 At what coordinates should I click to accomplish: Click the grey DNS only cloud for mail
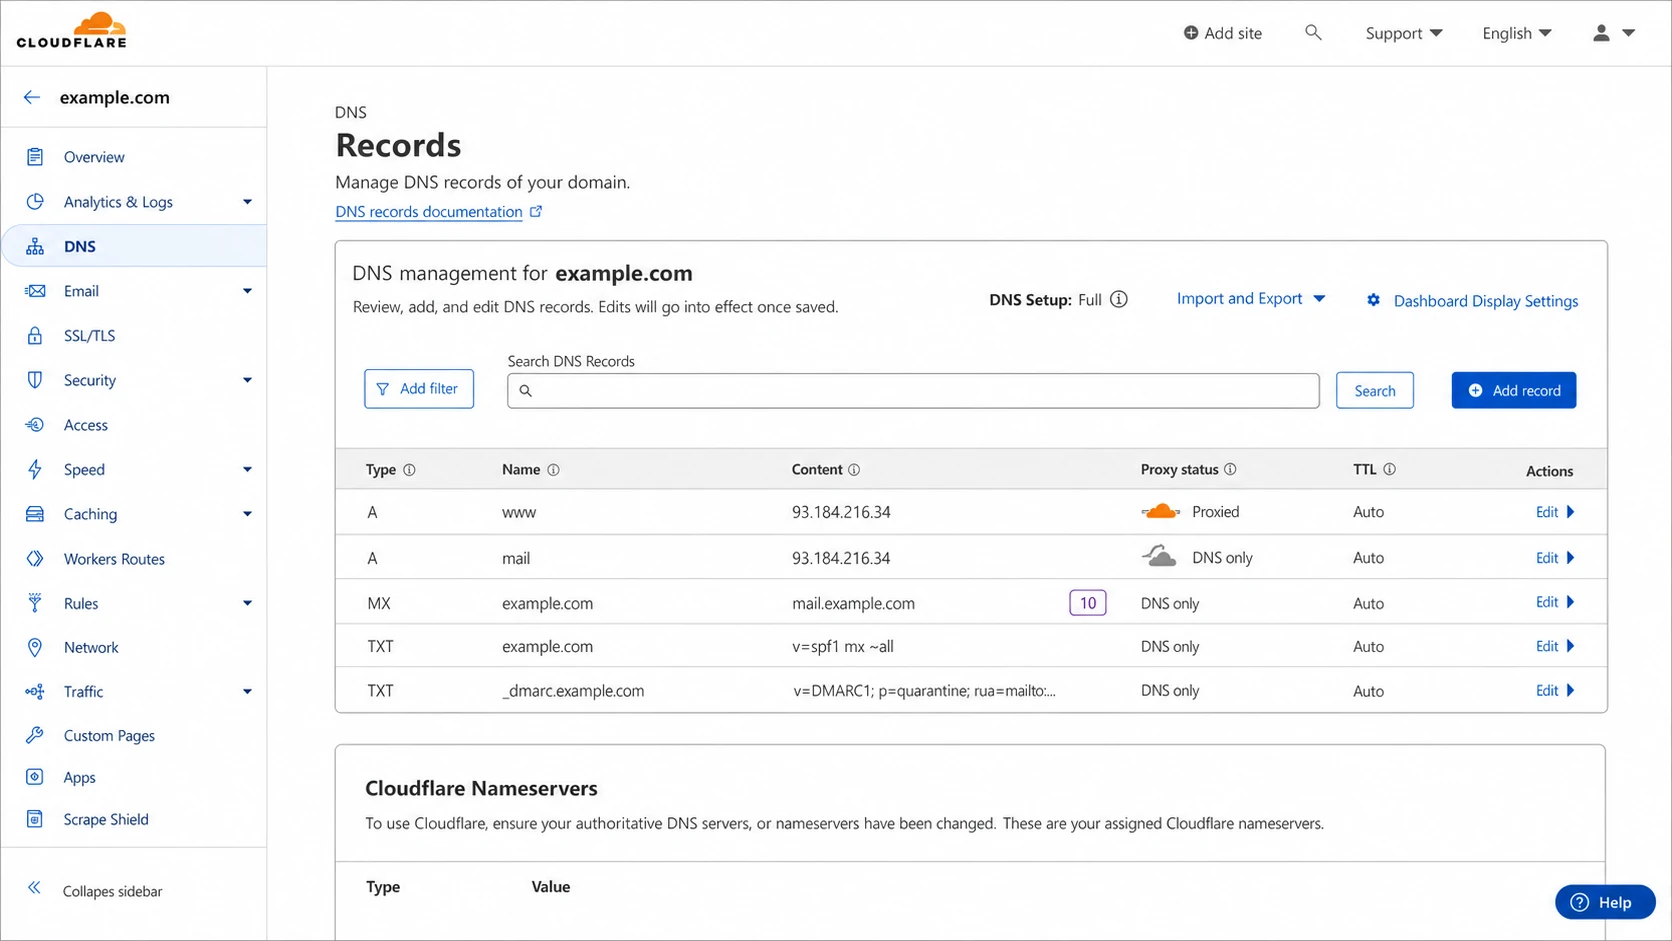pyautogui.click(x=1160, y=556)
